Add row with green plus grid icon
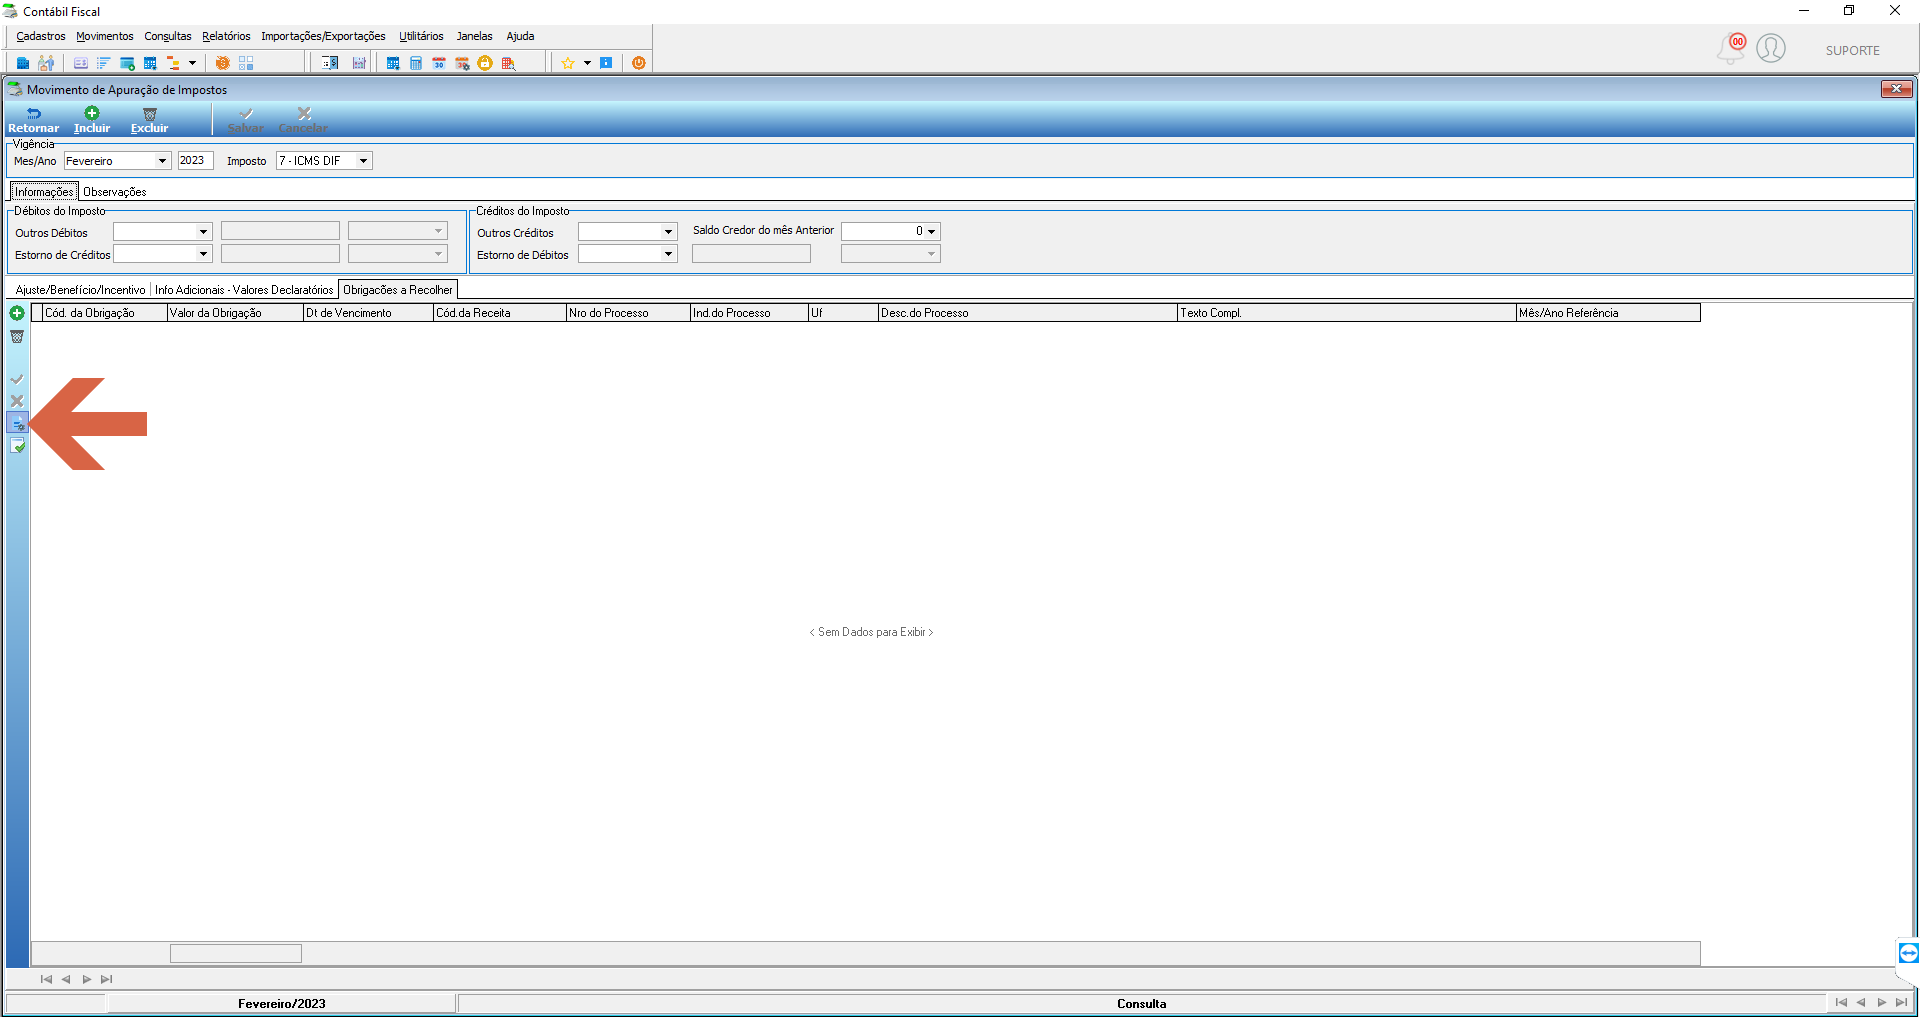The height and width of the screenshot is (1017, 1920). click(x=17, y=313)
